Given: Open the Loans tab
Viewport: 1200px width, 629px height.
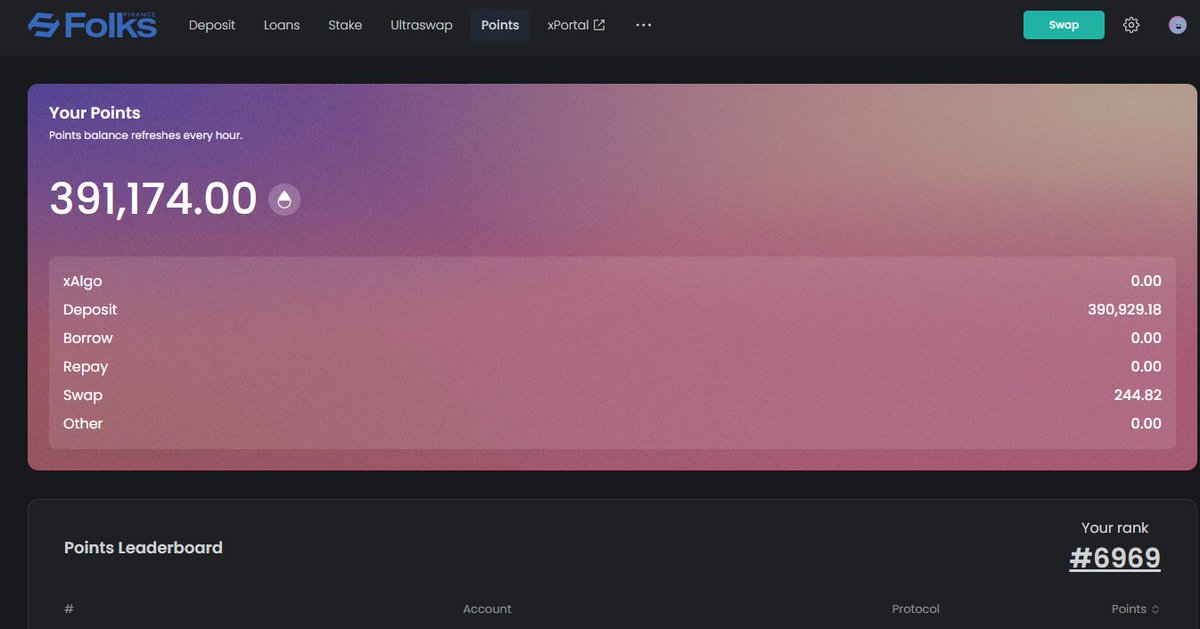Looking at the screenshot, I should tap(282, 25).
